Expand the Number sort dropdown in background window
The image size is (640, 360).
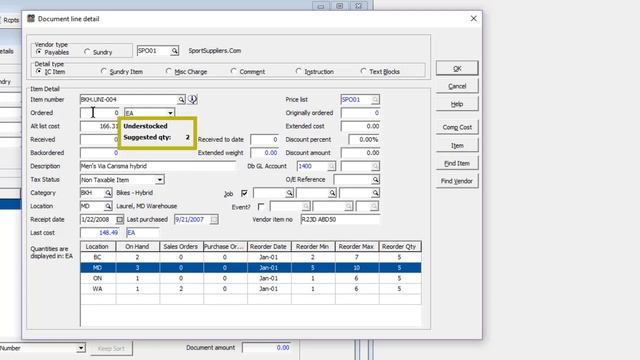[x=81, y=348]
